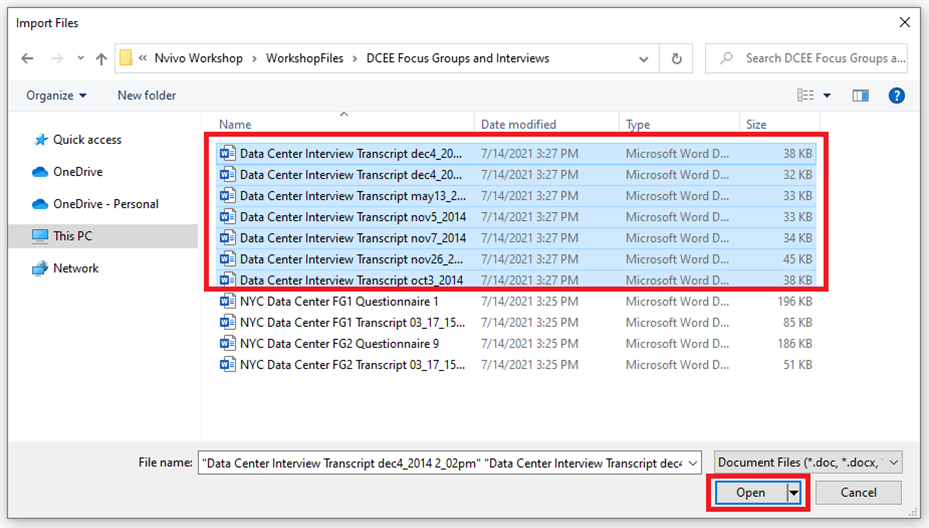
Task: Click Word icon of nov26 transcript
Action: [228, 259]
